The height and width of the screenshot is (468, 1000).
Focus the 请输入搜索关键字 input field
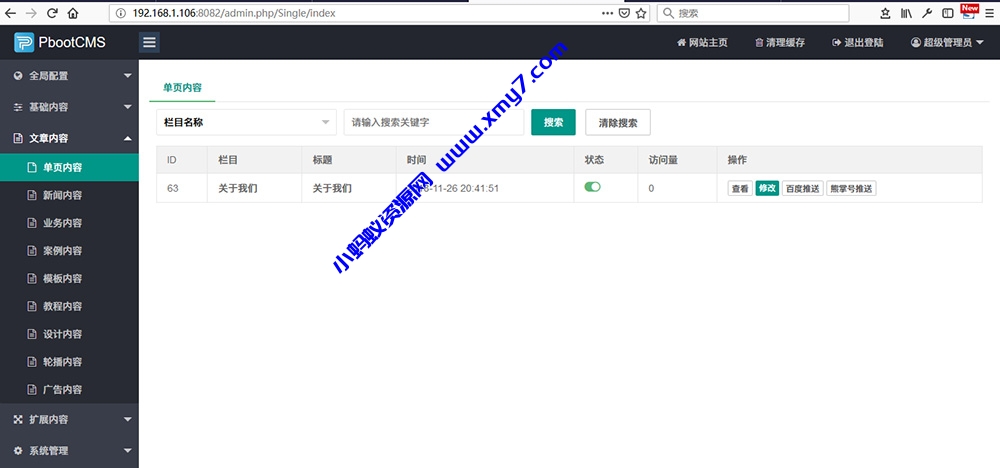[434, 122]
